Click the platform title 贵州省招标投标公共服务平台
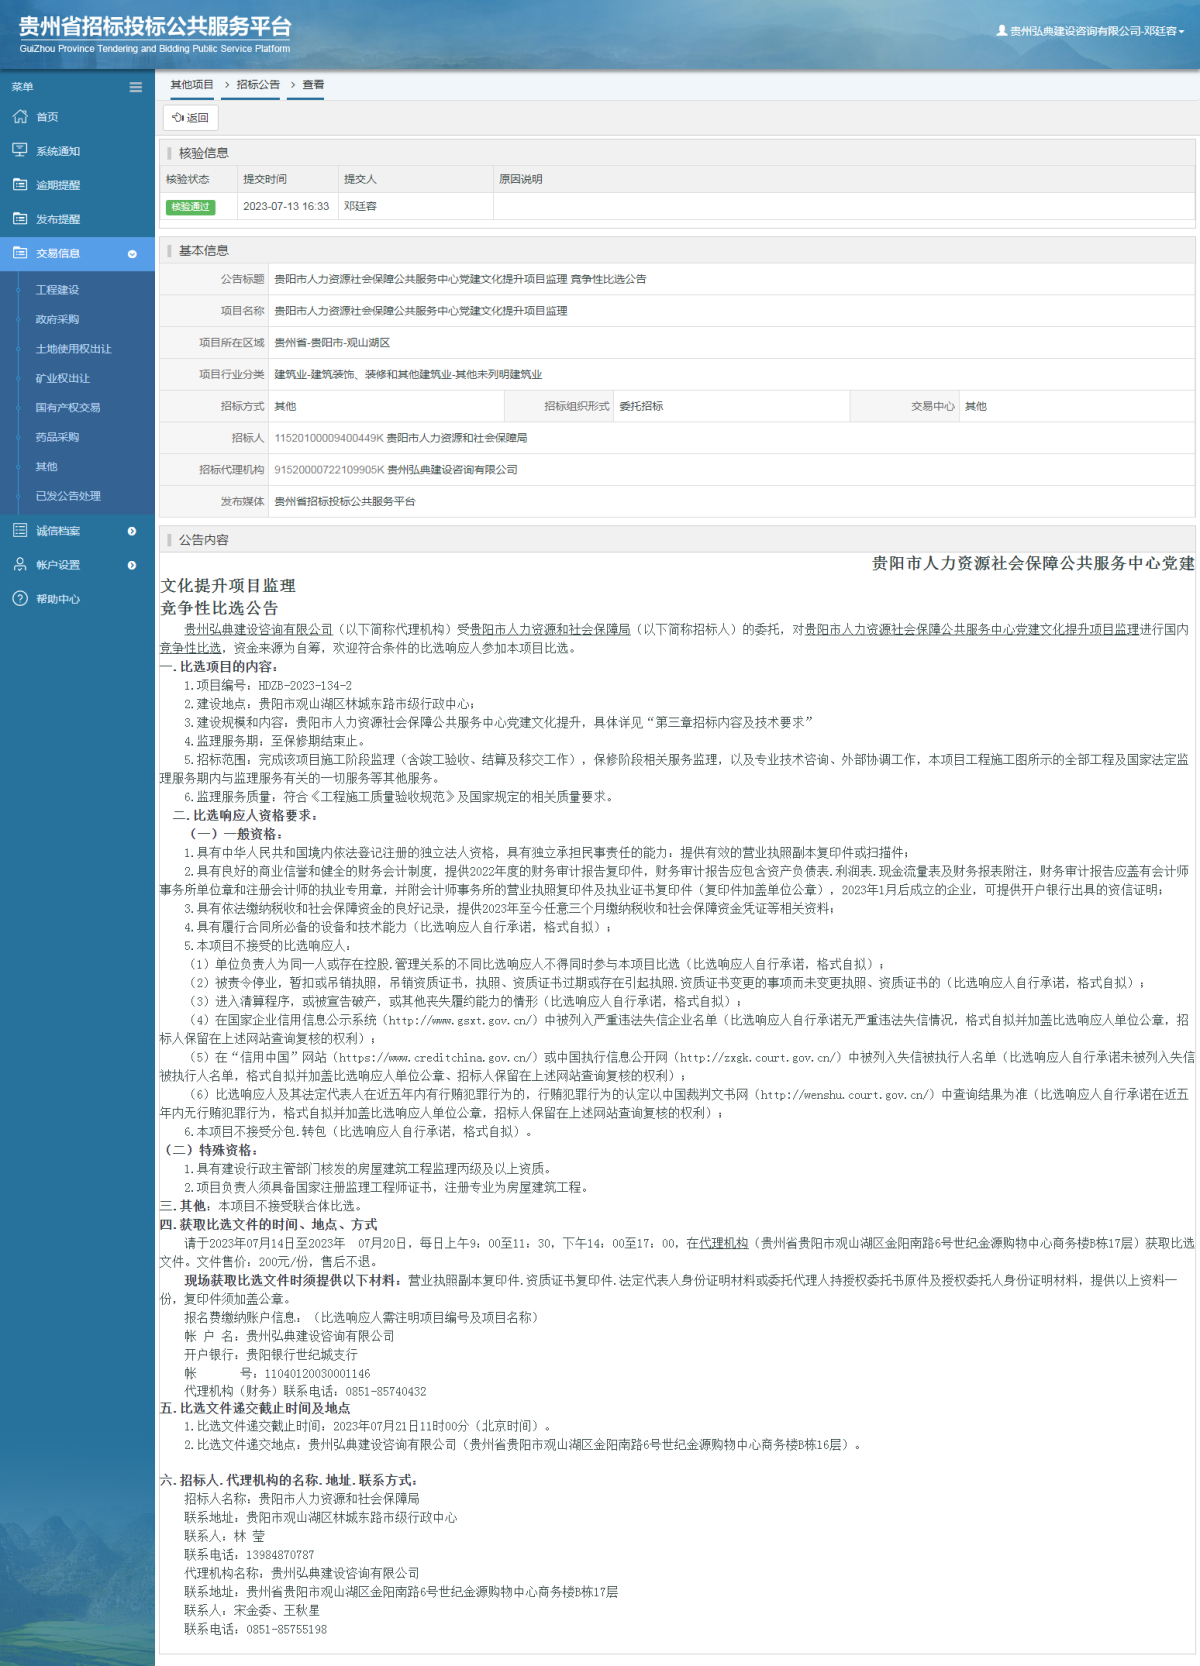 click(x=155, y=26)
